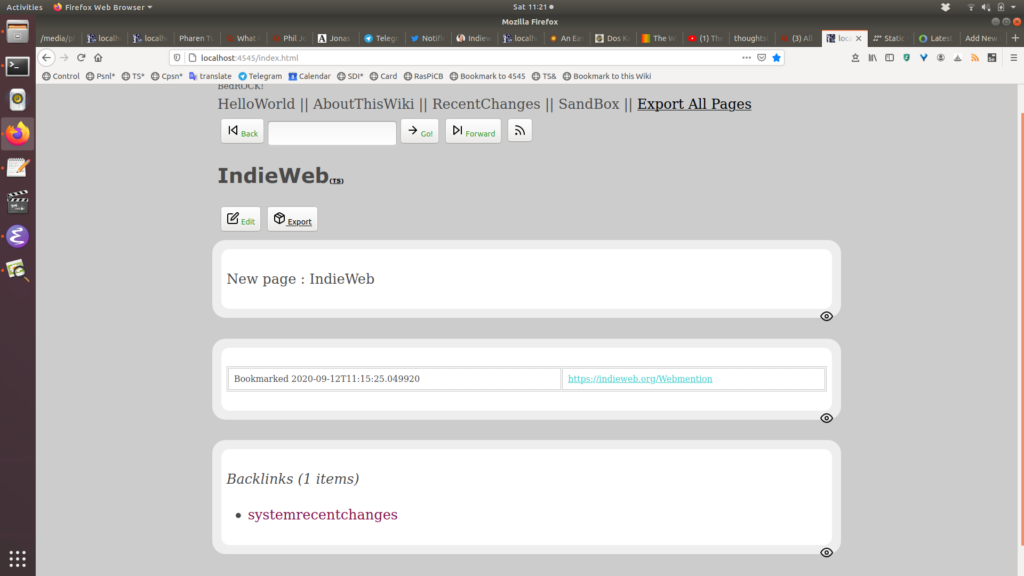Screen dimensions: 1024x576
Task: Switch to the Telegram tab
Action: (x=381, y=38)
